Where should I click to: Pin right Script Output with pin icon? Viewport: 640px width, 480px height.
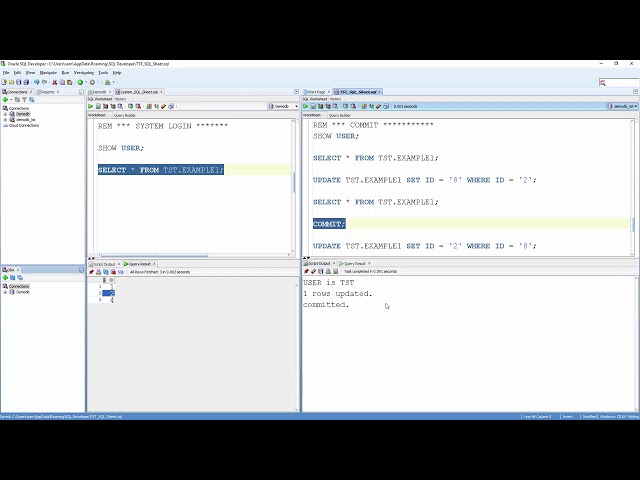[x=306, y=271]
